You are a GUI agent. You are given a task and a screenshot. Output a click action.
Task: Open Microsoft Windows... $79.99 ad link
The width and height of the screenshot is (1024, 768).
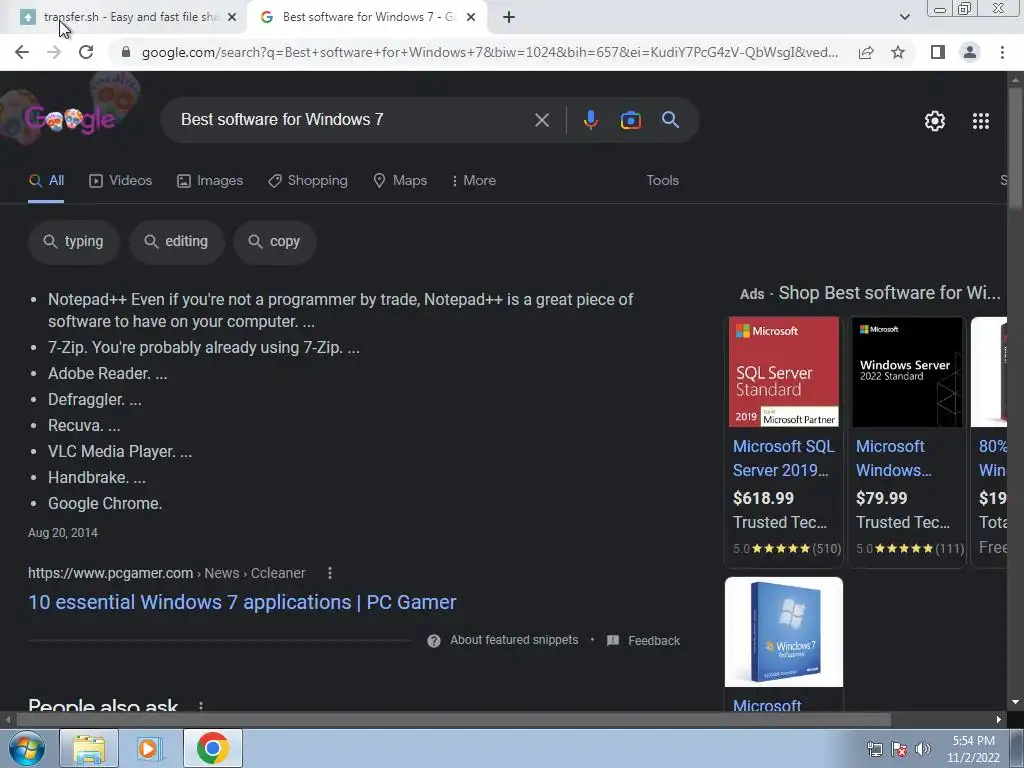[893, 458]
